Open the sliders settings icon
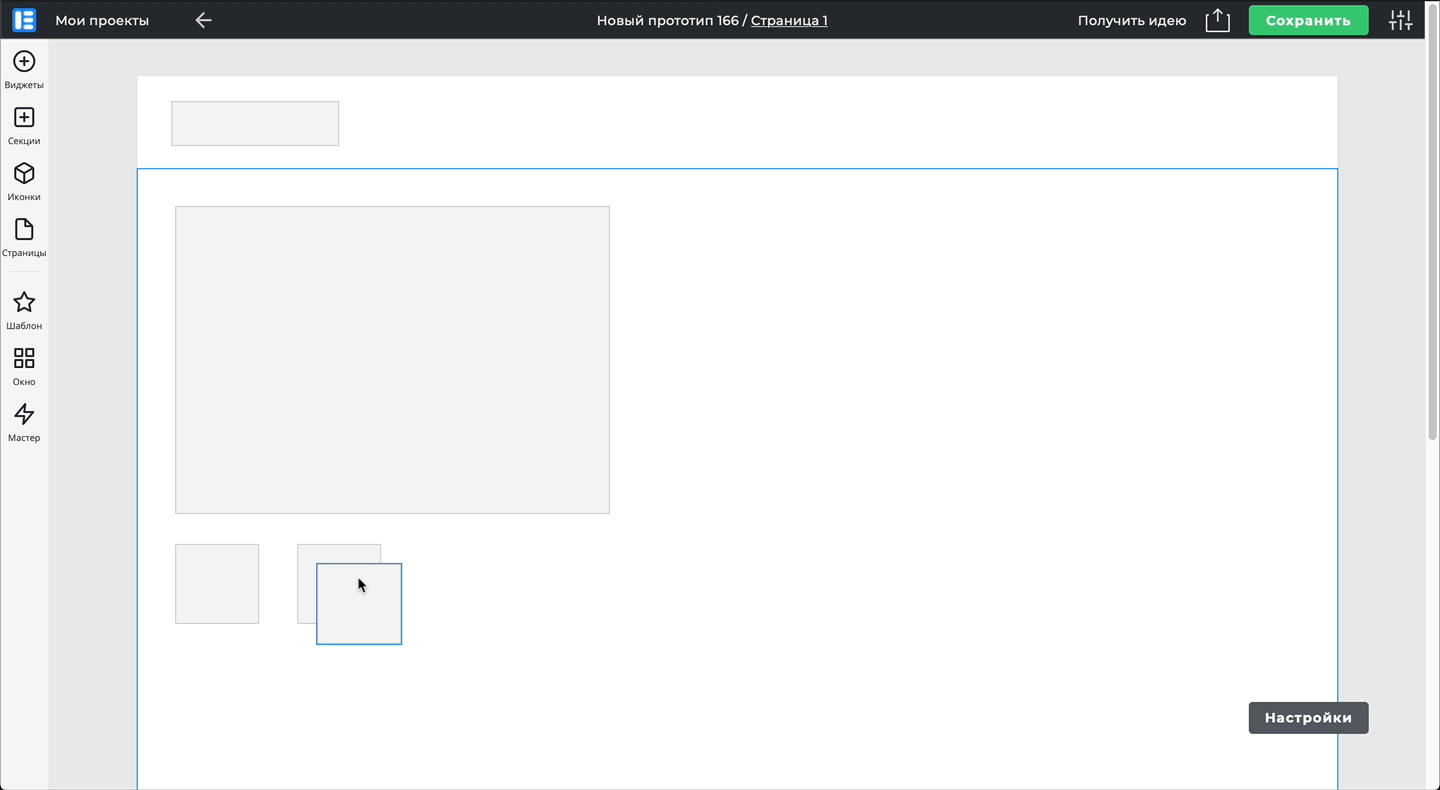The height and width of the screenshot is (790, 1440). pyautogui.click(x=1401, y=20)
